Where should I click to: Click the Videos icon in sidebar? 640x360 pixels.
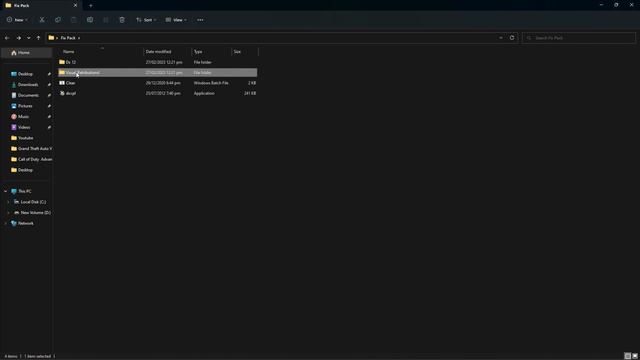coord(14,127)
